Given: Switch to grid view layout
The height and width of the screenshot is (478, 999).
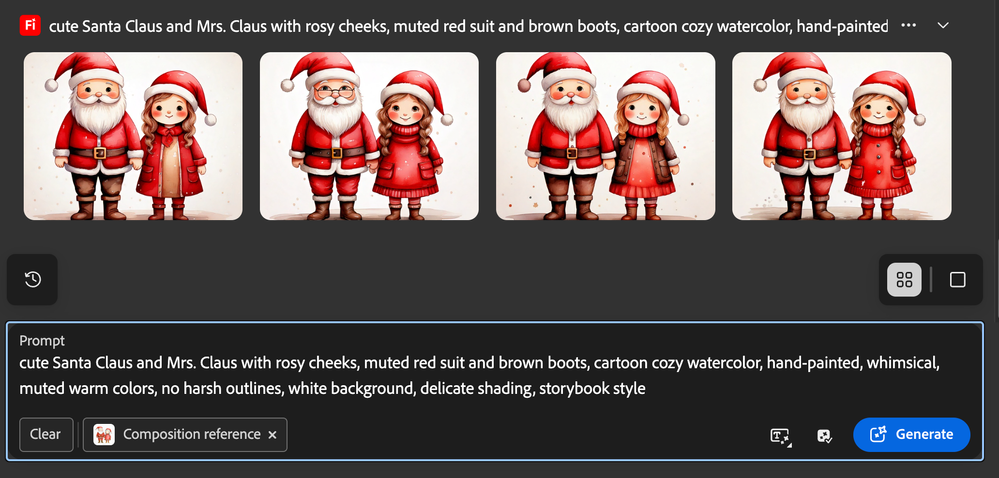Looking at the screenshot, I should (x=904, y=280).
